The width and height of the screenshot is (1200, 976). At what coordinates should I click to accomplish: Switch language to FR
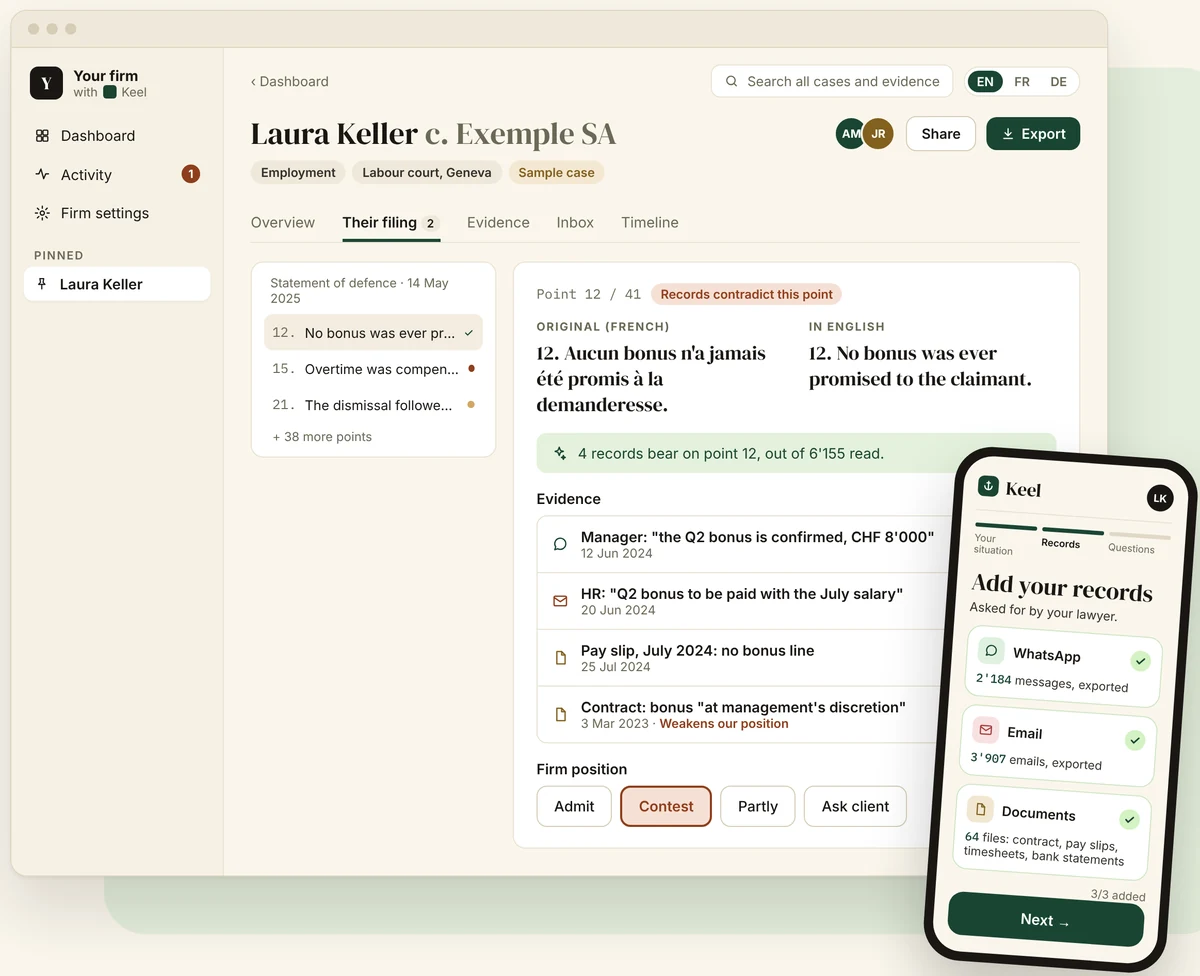[1022, 82]
